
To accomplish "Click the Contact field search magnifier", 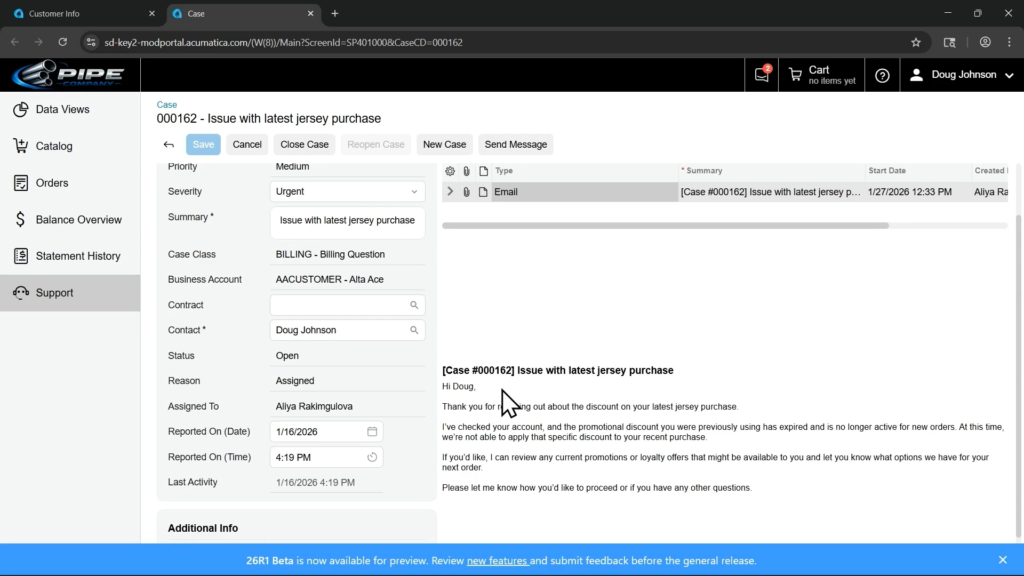I will pos(414,330).
